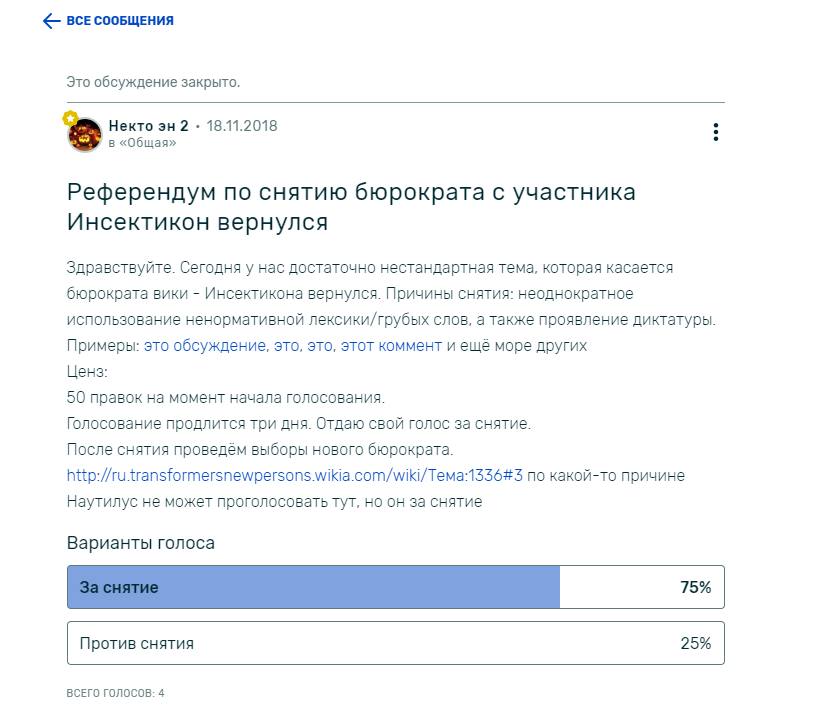Click the referendum post title heading
Image resolution: width=813 pixels, height=721 pixels.
point(351,207)
